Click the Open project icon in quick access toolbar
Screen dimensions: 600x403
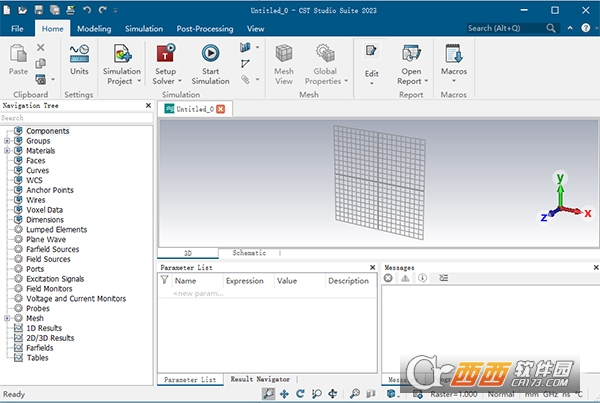(x=23, y=10)
